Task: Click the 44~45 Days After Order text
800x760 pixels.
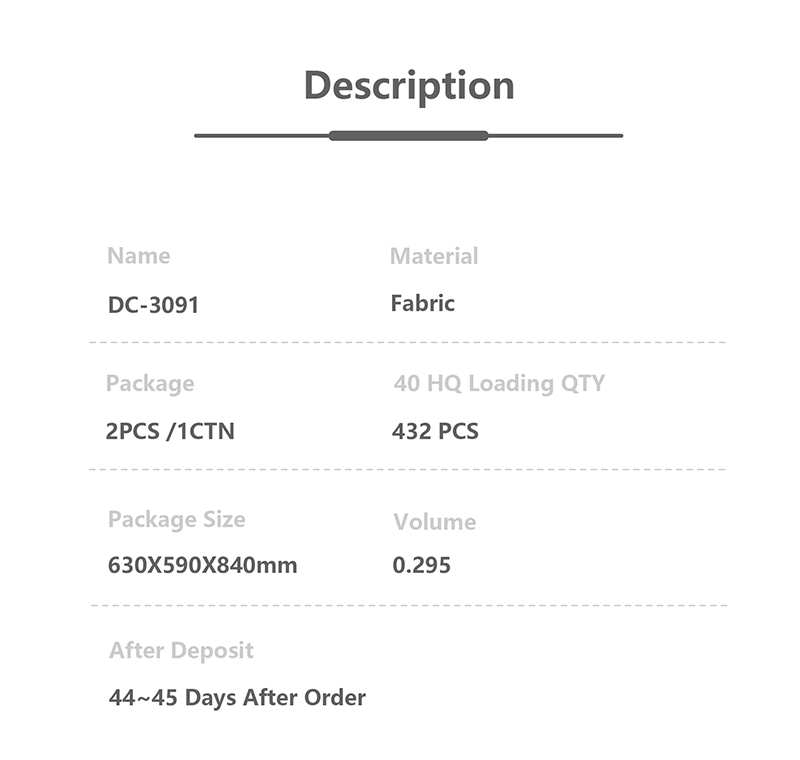Action: (237, 697)
